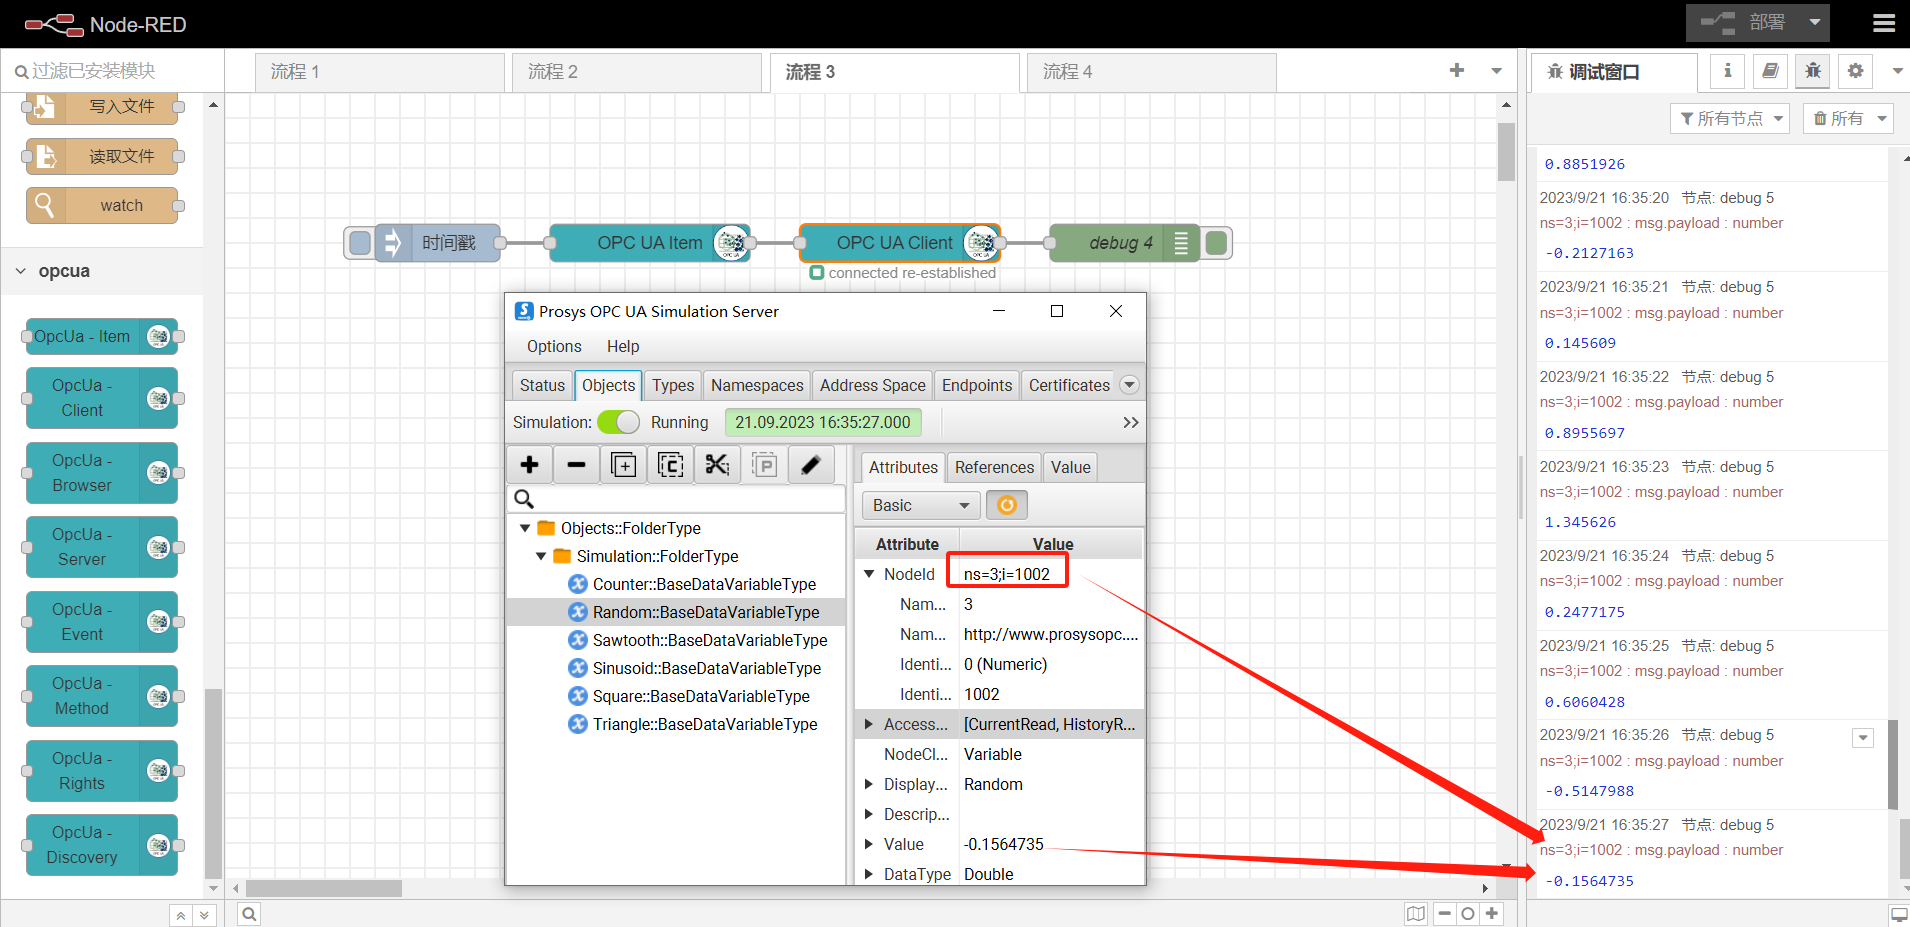Open the info sidebar tab icon
The image size is (1910, 927).
pos(1727,71)
